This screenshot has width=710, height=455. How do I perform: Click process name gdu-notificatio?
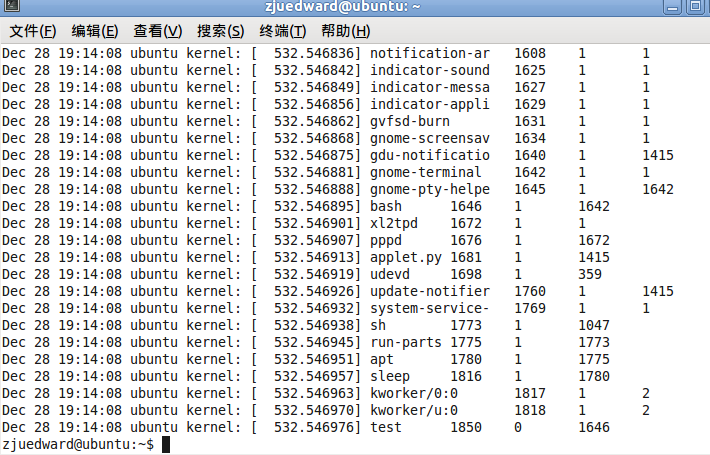(430, 155)
